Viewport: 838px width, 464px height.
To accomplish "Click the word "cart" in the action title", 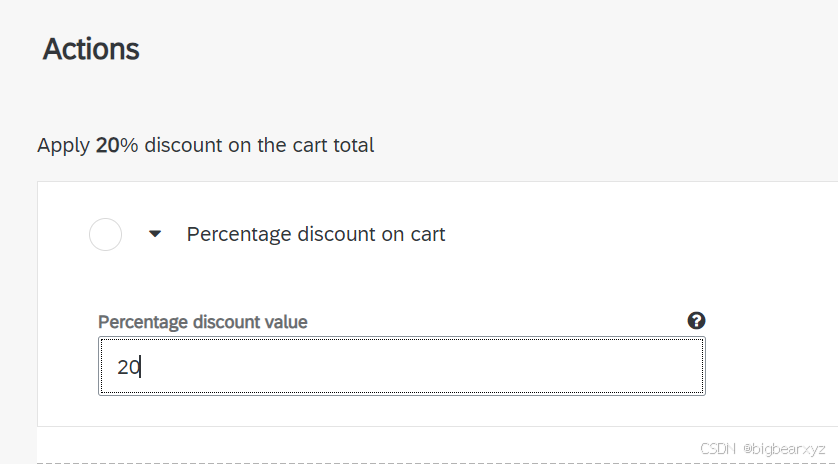I will (x=426, y=235).
